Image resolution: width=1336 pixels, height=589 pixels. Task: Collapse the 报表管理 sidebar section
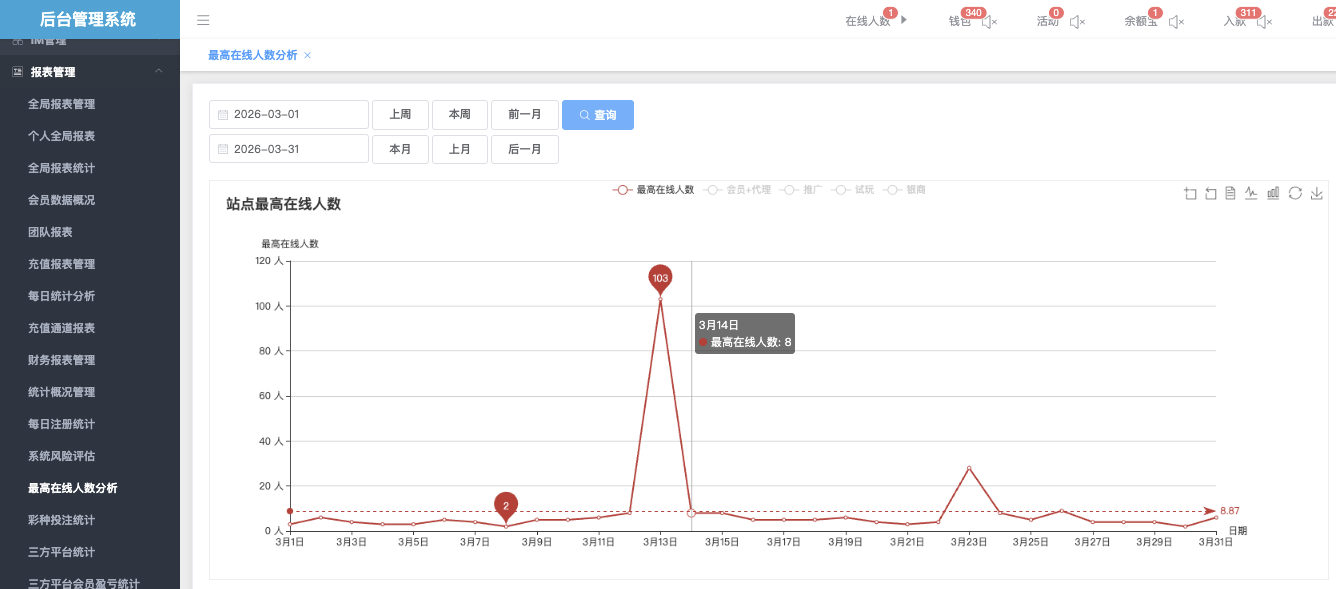158,72
